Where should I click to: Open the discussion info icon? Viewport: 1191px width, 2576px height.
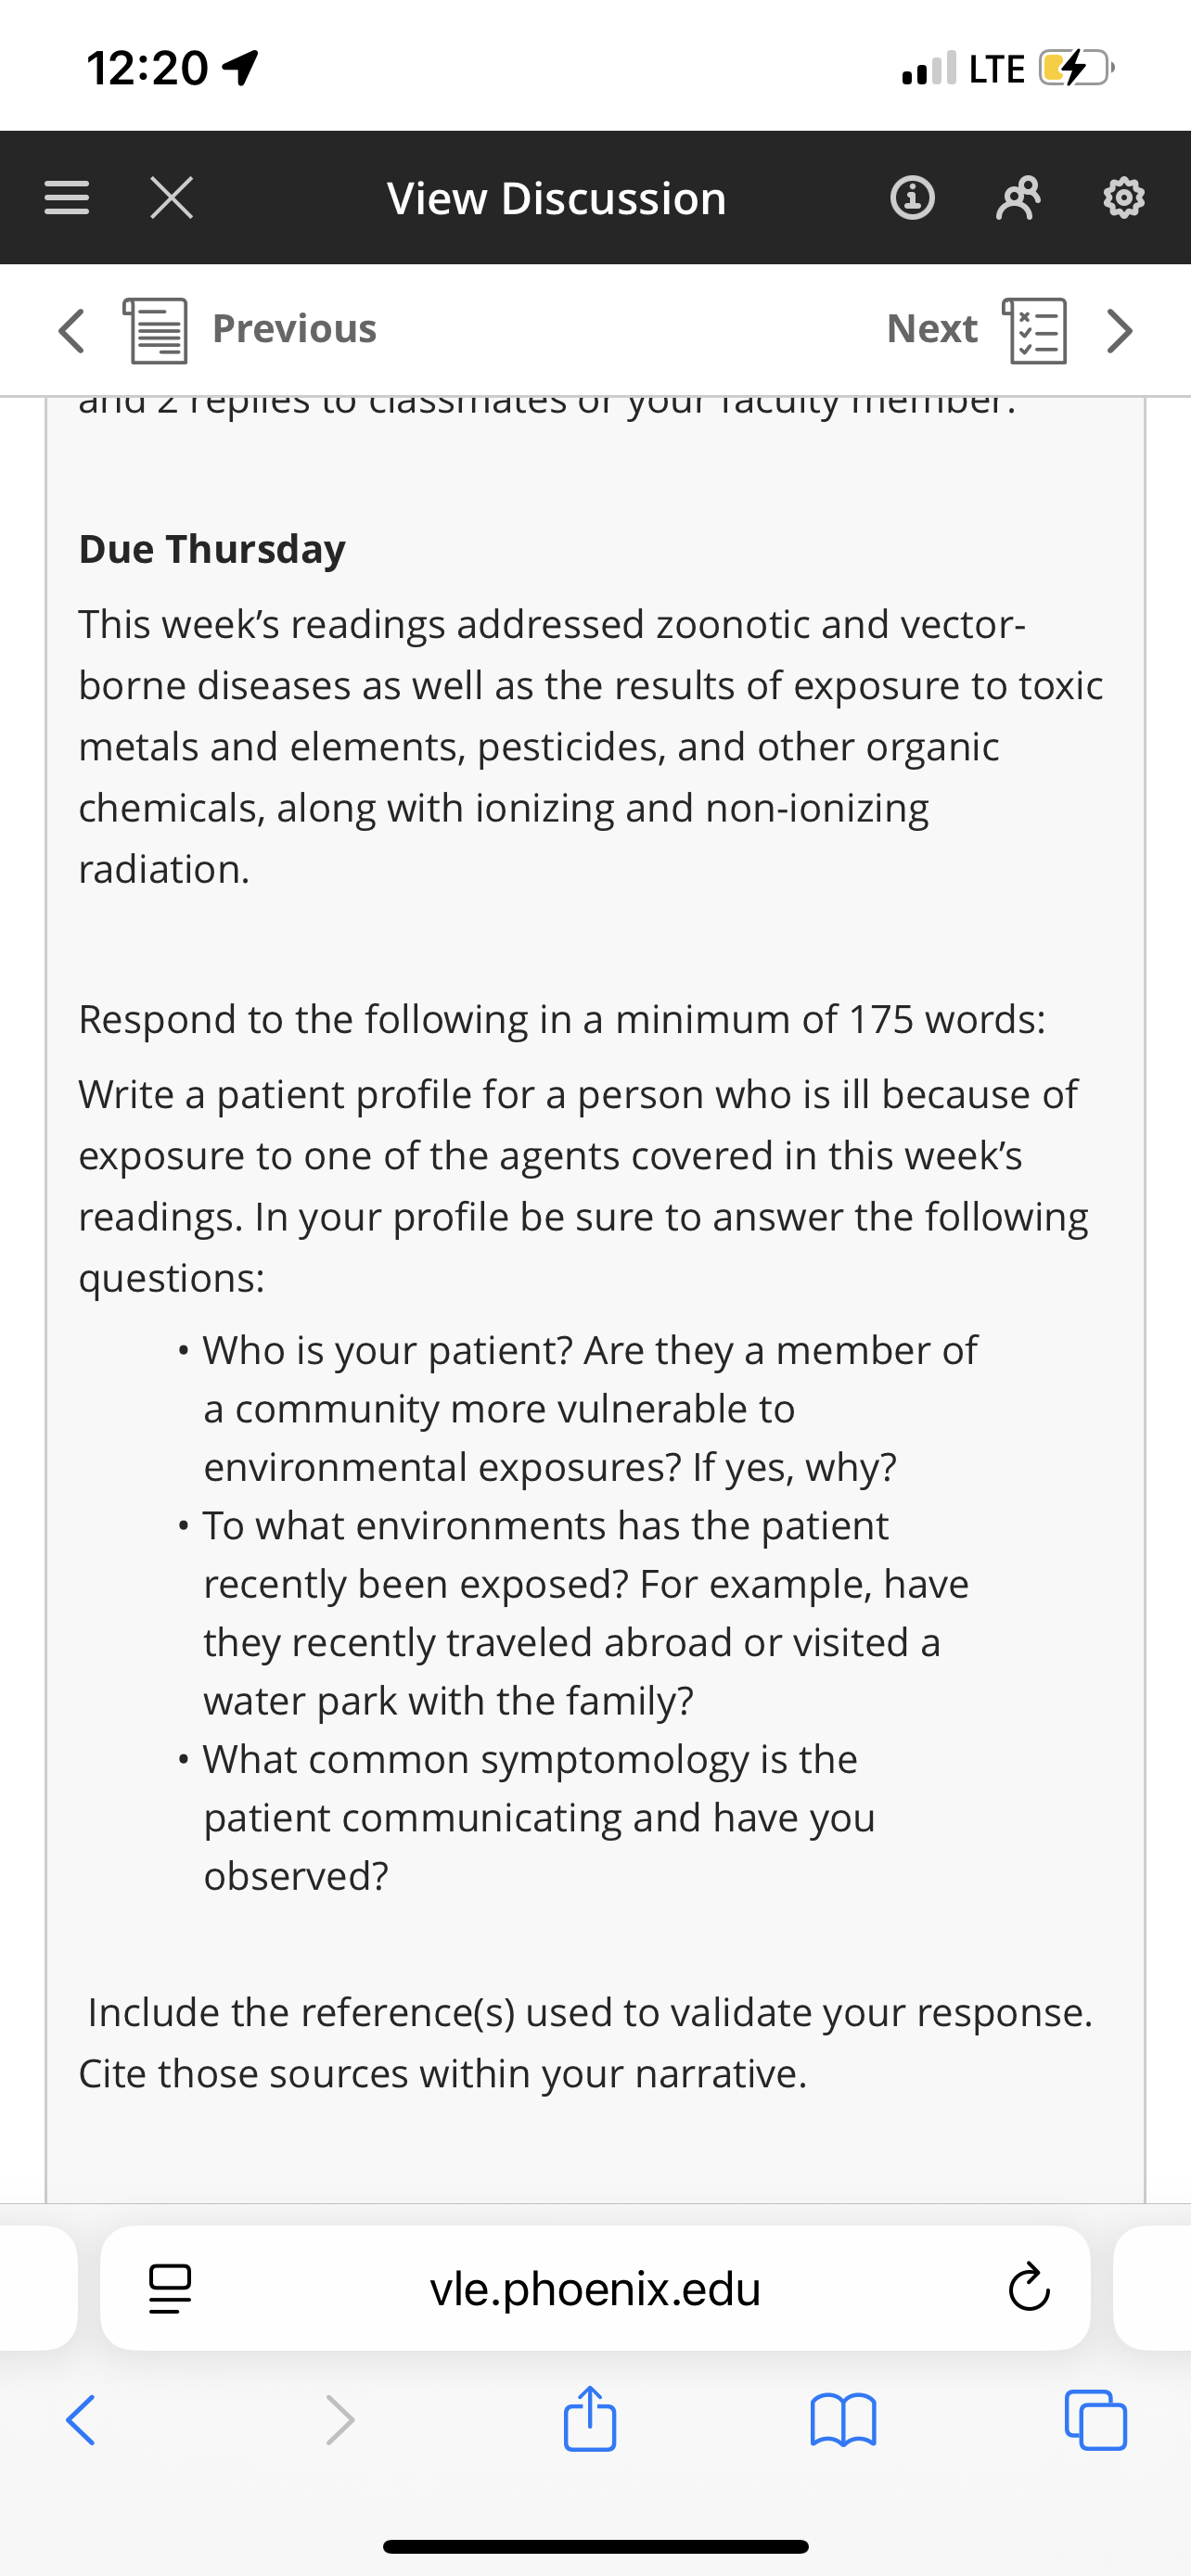pyautogui.click(x=912, y=198)
